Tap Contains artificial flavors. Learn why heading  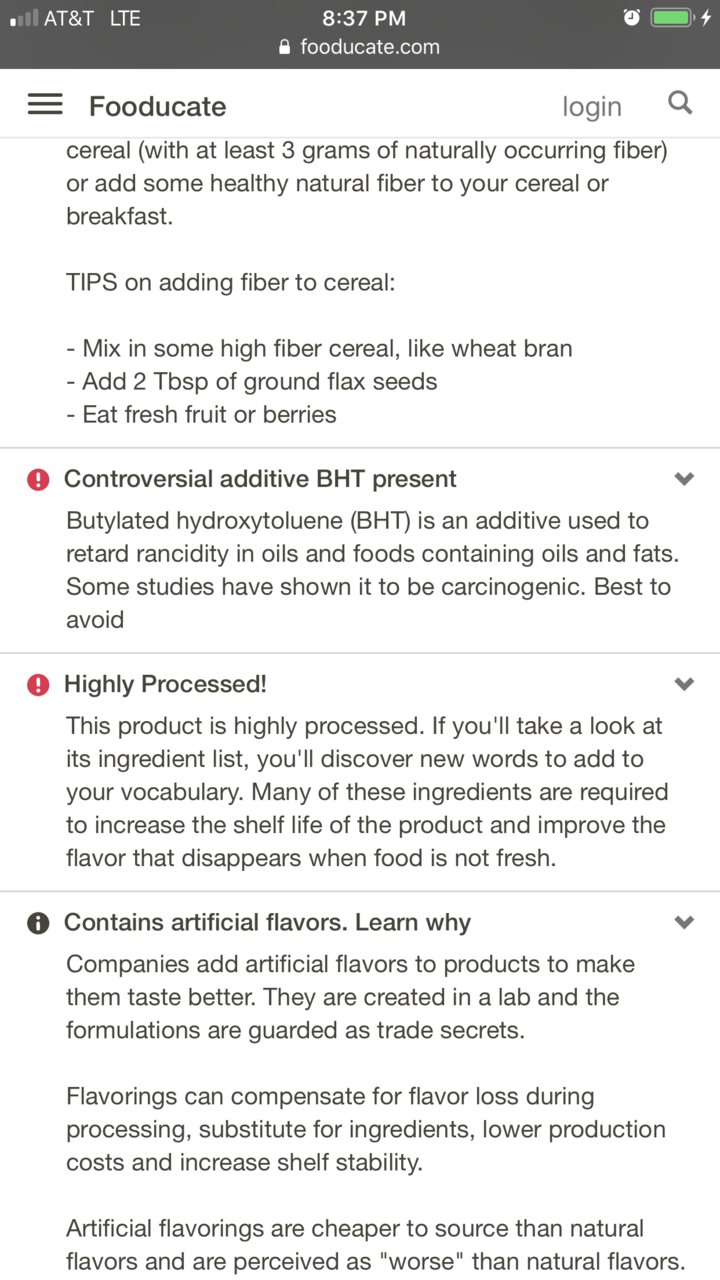[x=267, y=922]
